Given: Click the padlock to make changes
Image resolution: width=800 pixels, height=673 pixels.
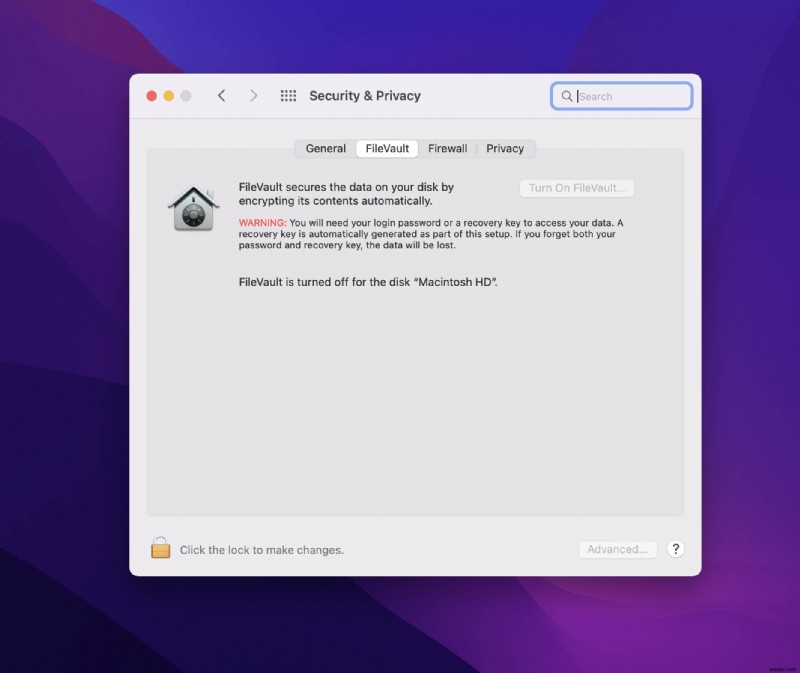Looking at the screenshot, I should 161,548.
